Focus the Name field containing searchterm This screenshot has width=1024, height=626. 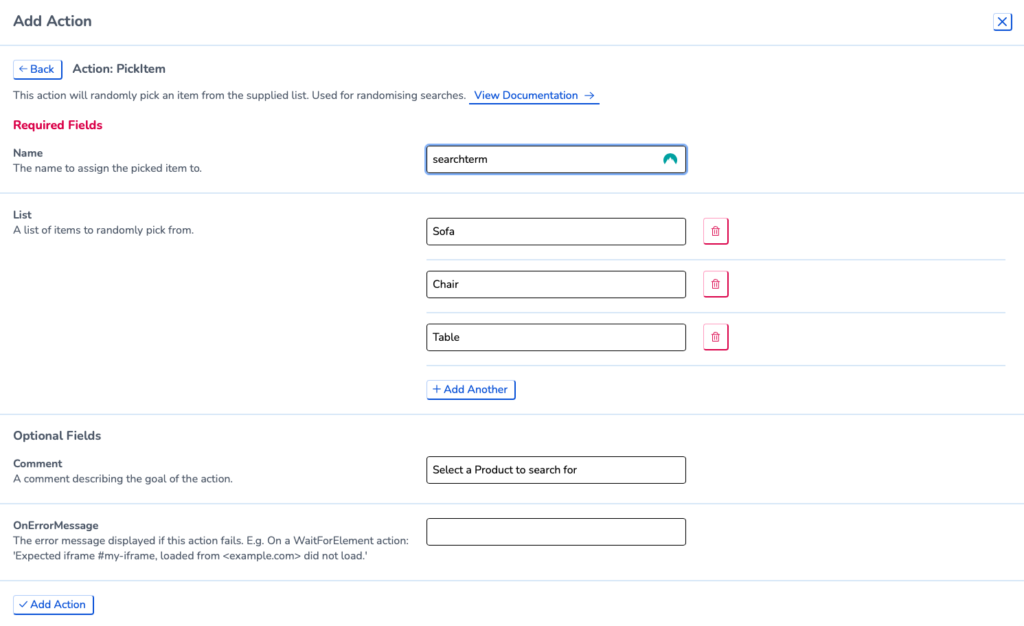556,159
